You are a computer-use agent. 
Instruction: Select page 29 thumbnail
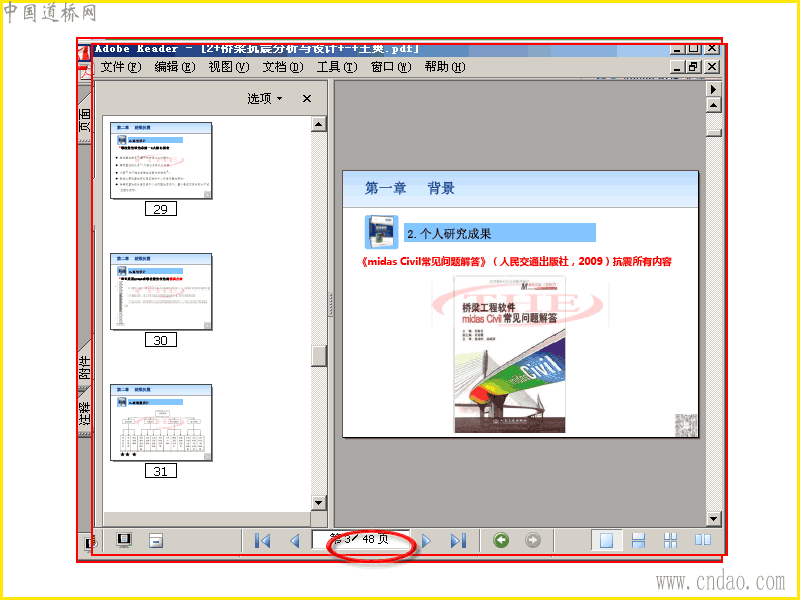(x=161, y=161)
